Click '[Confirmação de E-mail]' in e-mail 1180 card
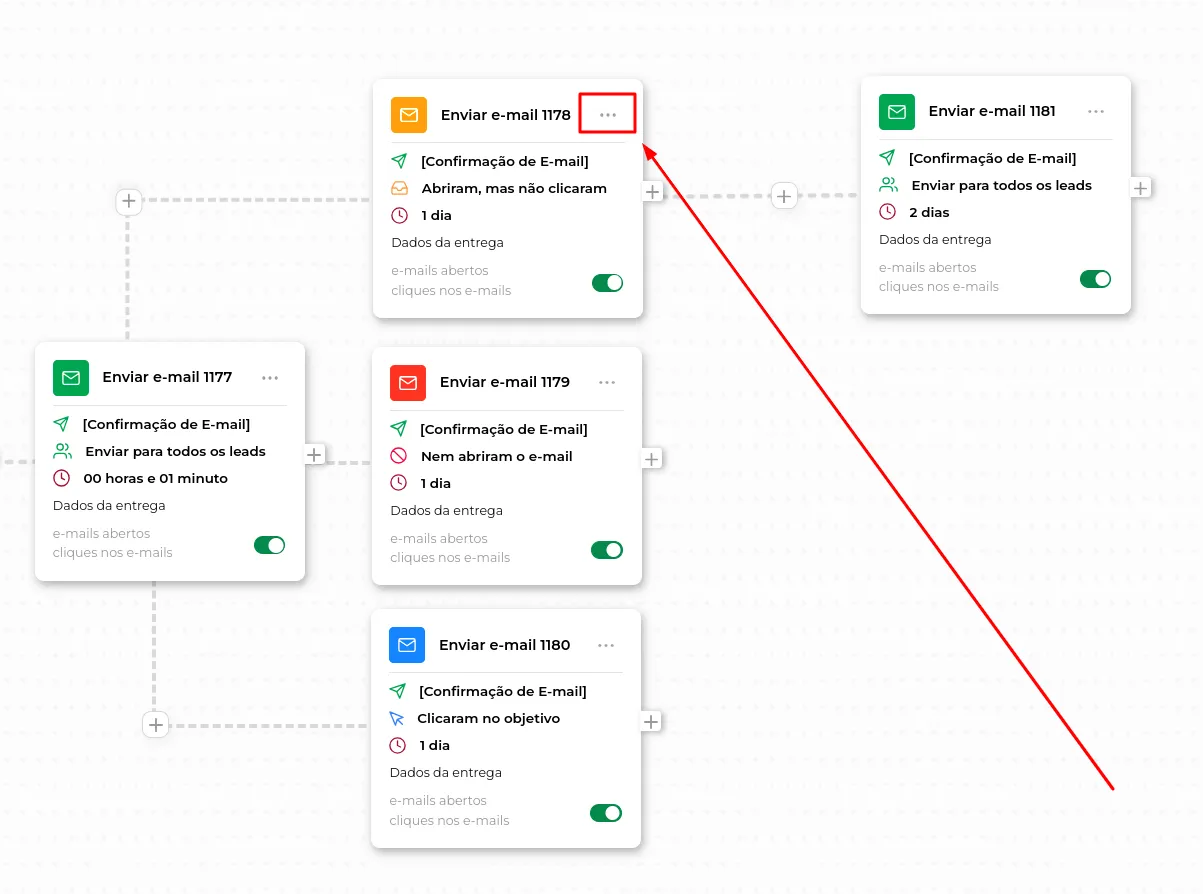The image size is (1203, 894). (x=503, y=691)
